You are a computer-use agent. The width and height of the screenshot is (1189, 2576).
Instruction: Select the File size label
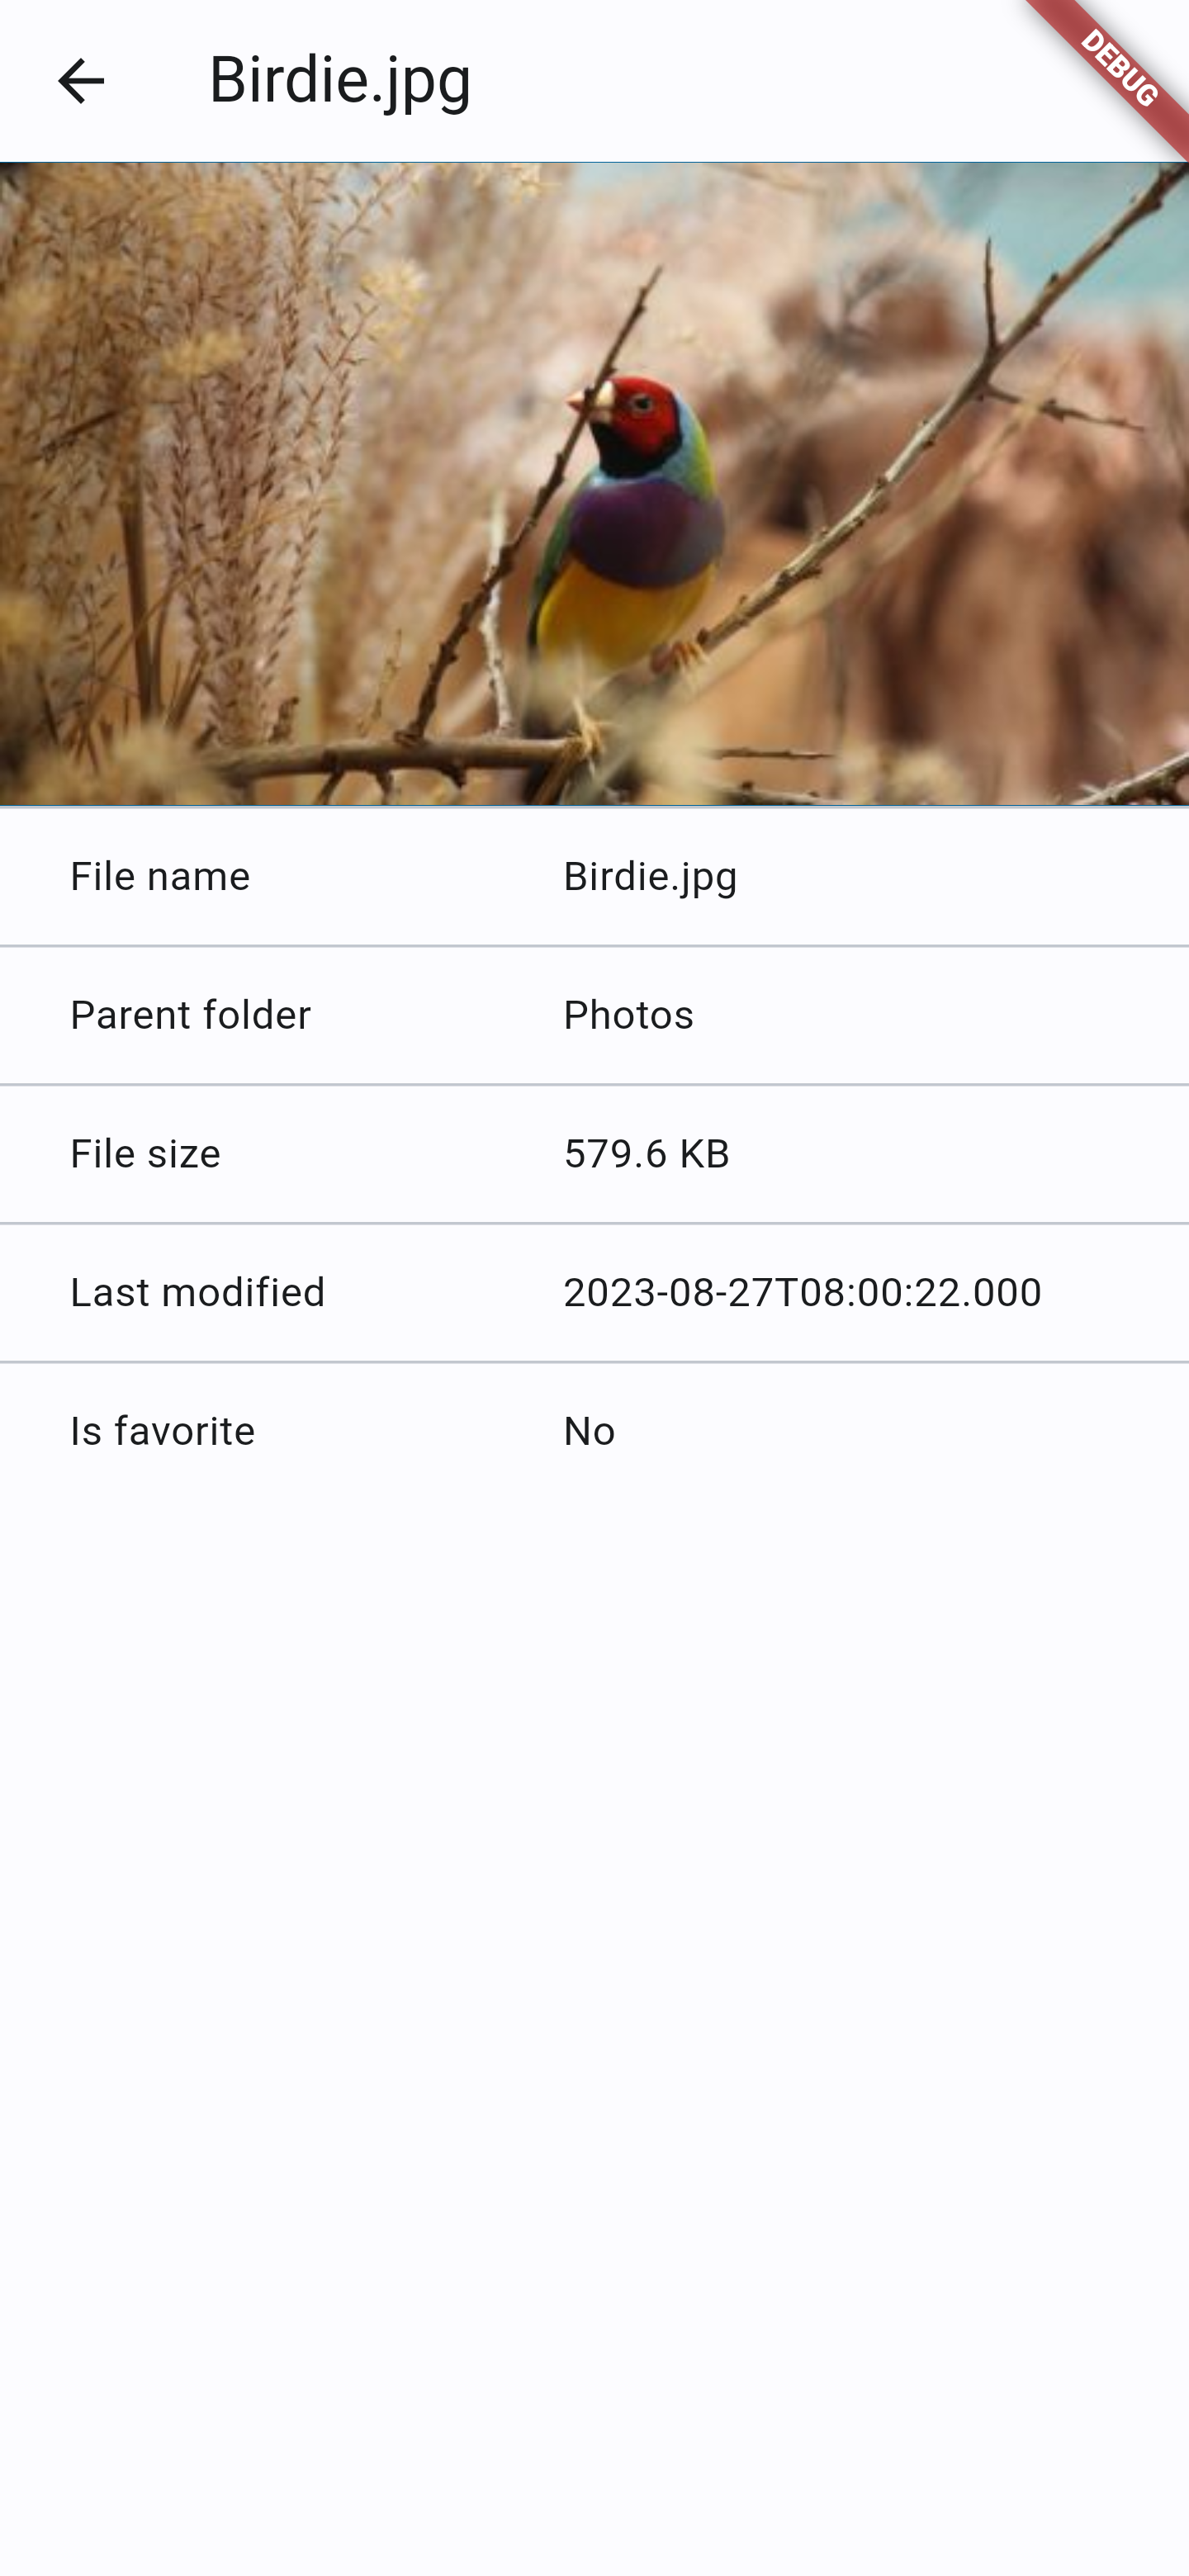click(x=146, y=1154)
